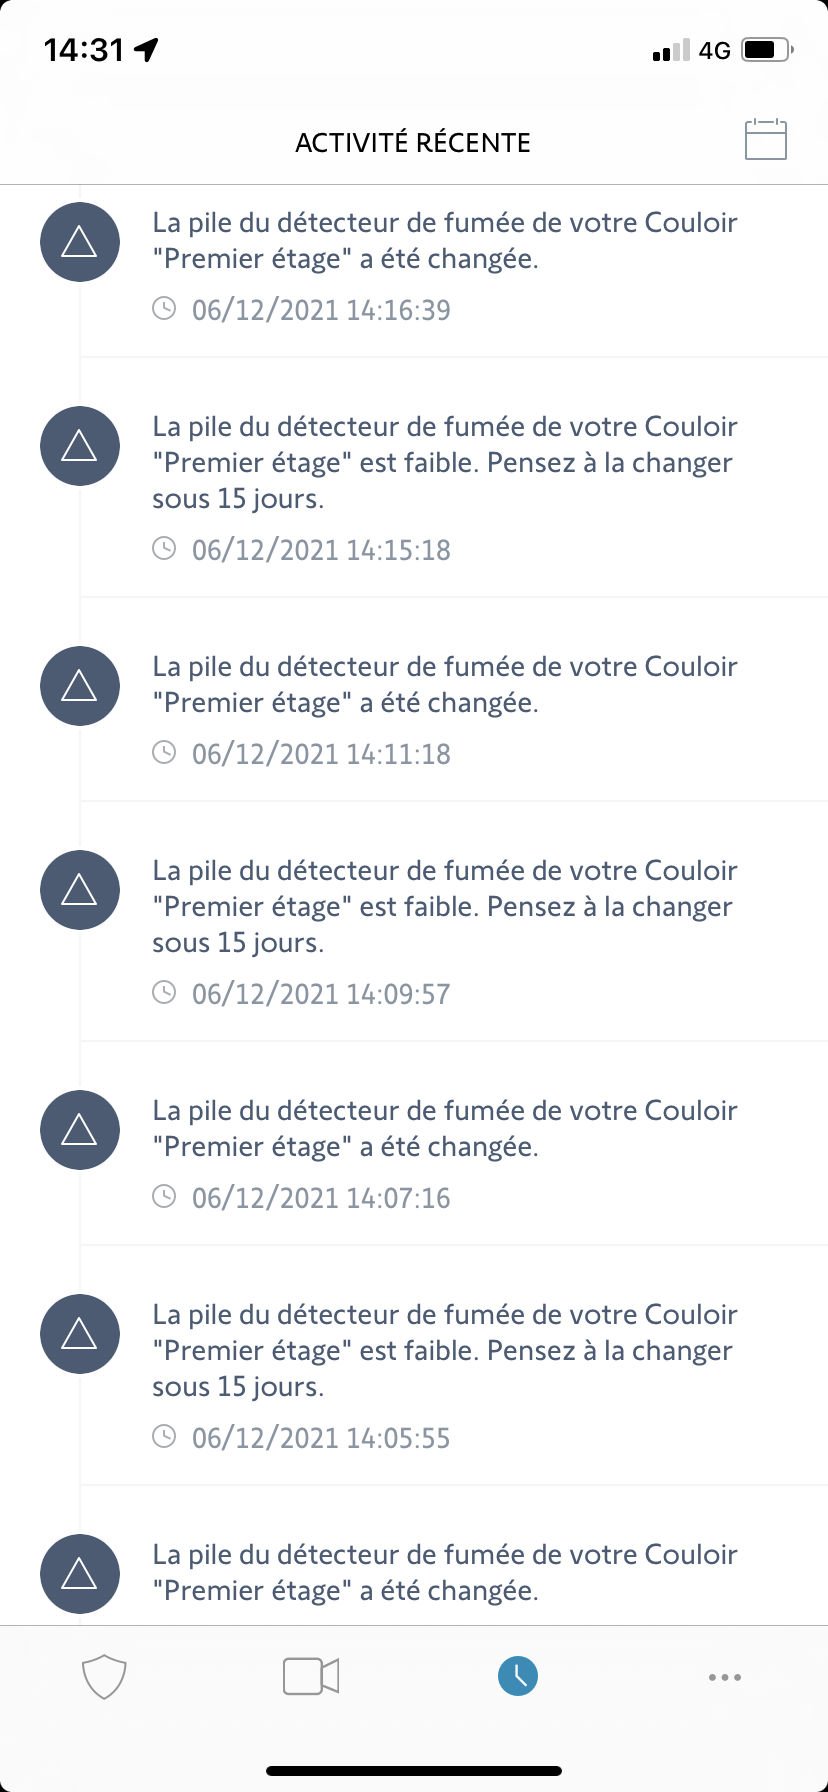Tap the shield security tab icon
This screenshot has height=1792, width=828.
104,1677
